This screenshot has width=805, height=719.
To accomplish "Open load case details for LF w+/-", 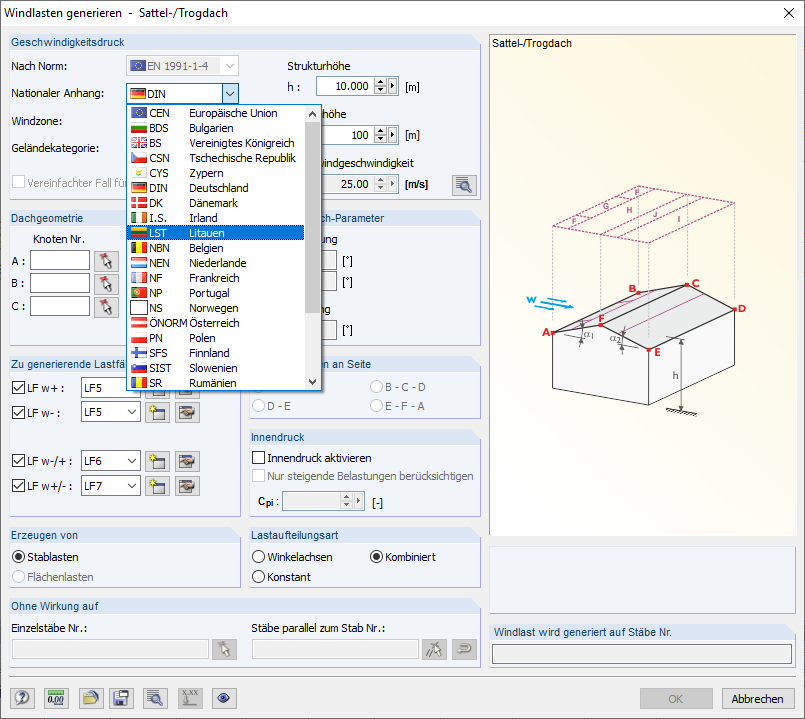I will click(187, 486).
